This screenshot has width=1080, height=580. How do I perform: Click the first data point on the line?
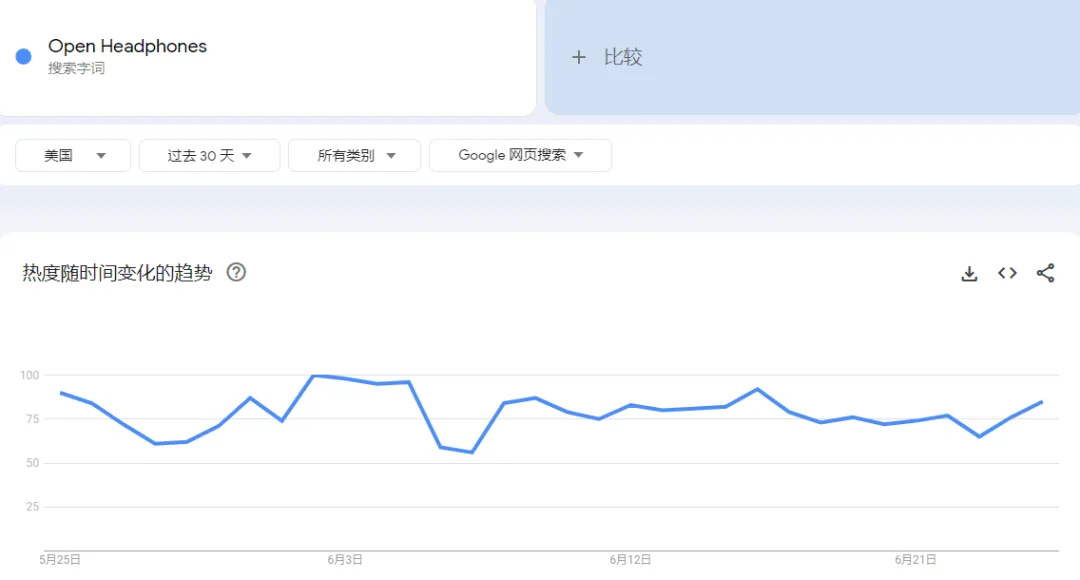(61, 393)
